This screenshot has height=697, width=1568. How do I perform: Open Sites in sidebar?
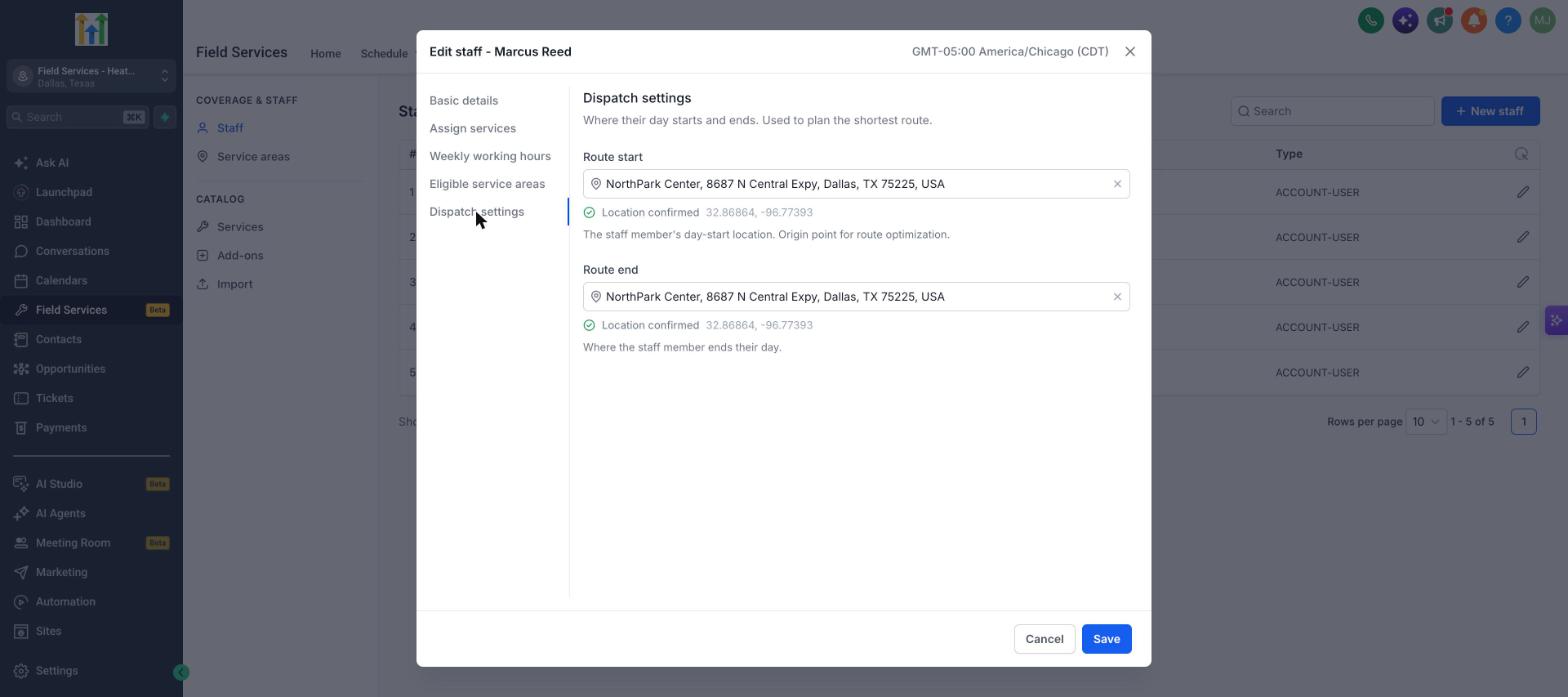(91, 632)
